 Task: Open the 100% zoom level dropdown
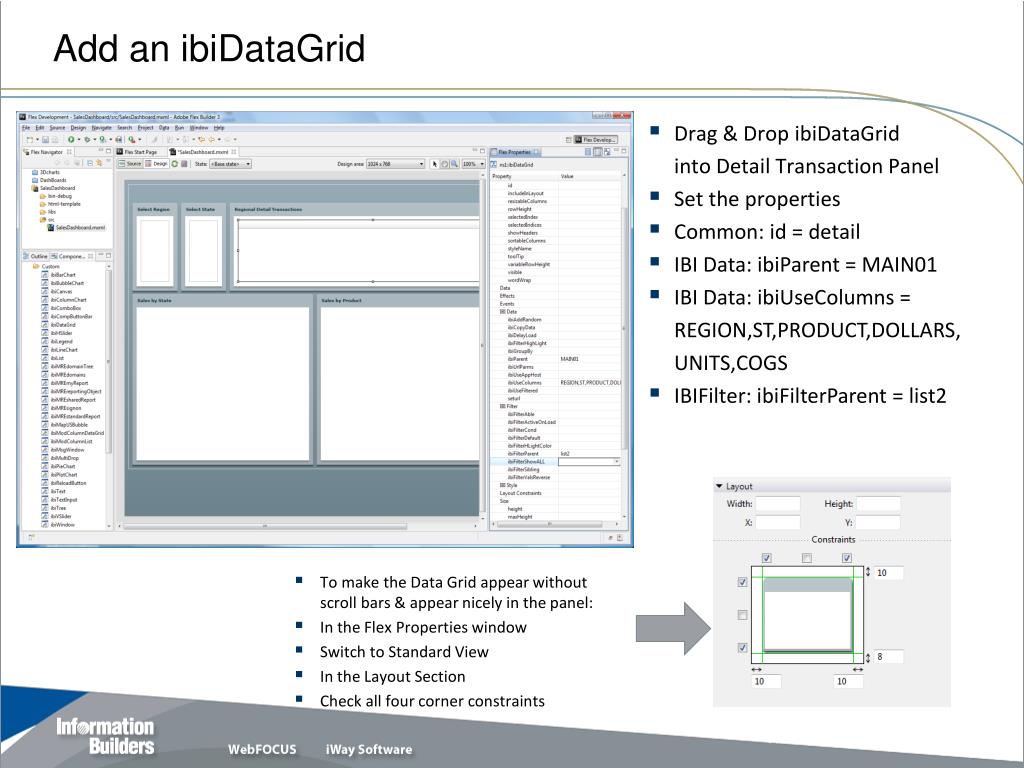pyautogui.click(x=473, y=164)
